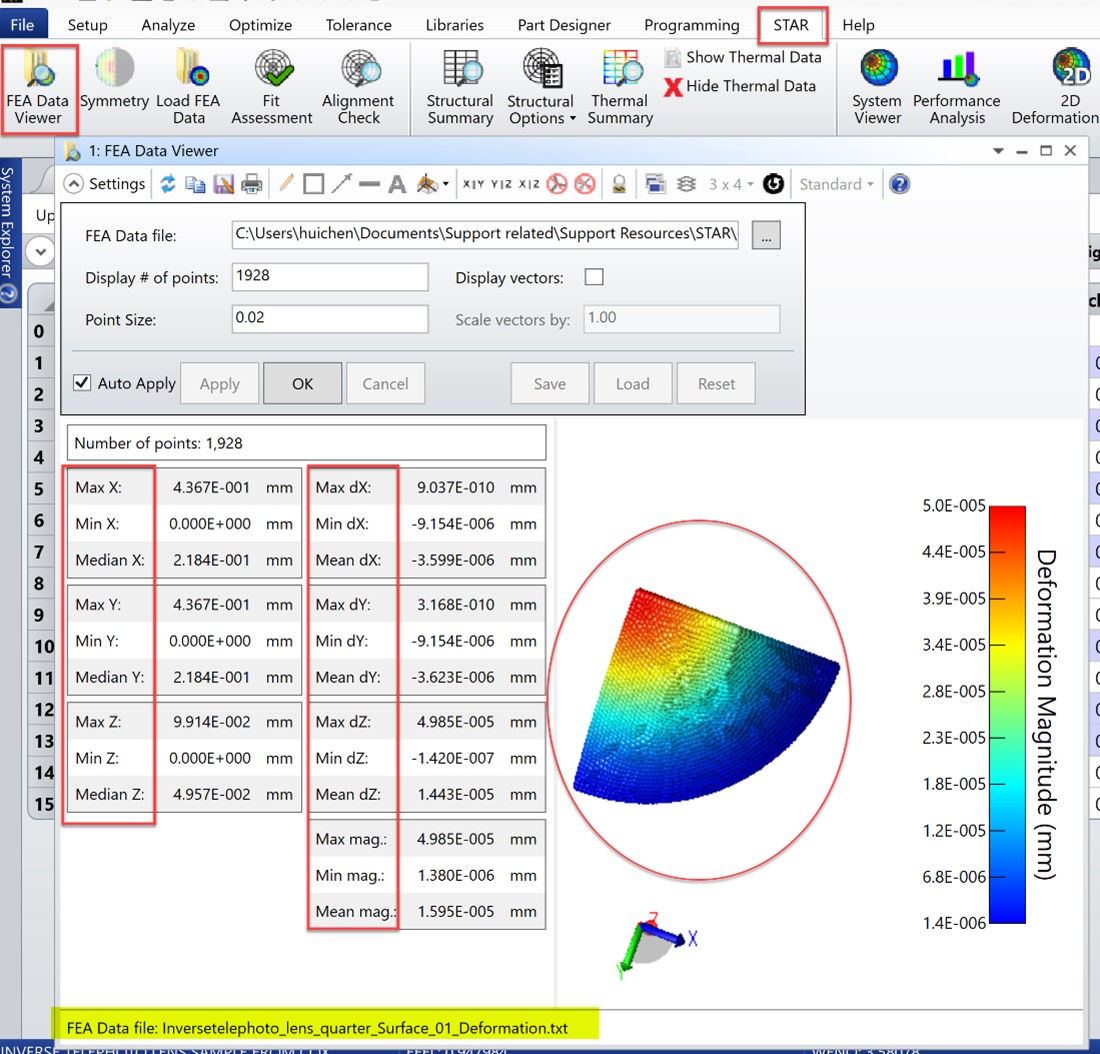Viewport: 1100px width, 1054px height.
Task: Click the XYZ orientation axes indicator
Action: (x=656, y=944)
